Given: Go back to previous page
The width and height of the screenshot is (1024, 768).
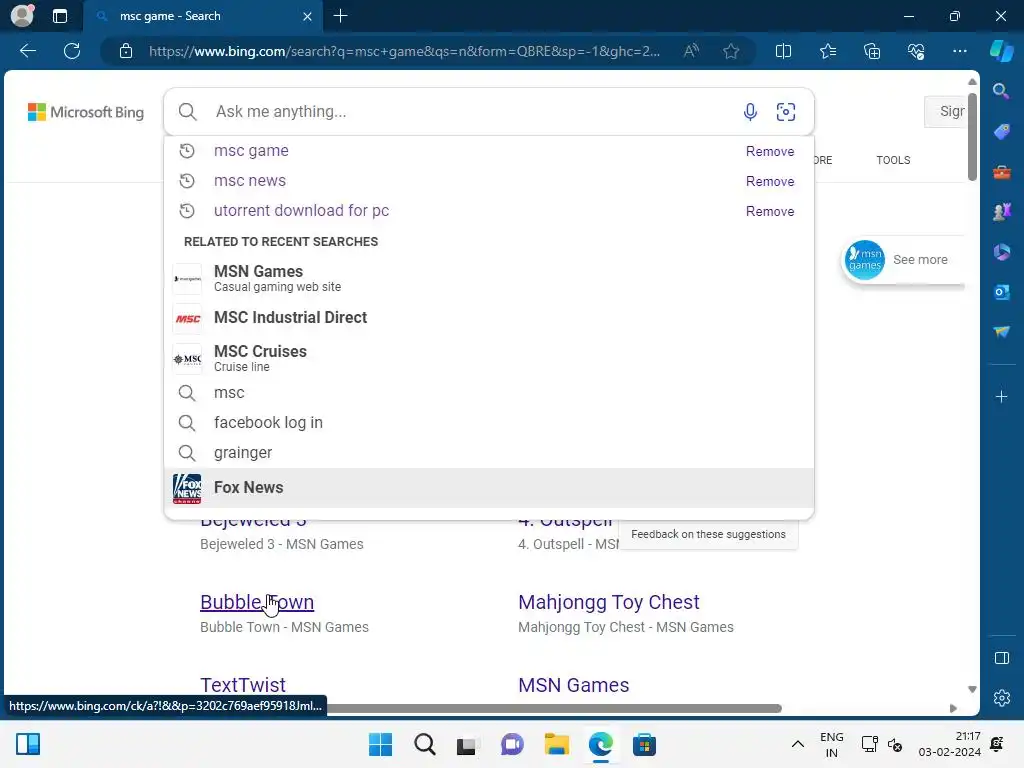Looking at the screenshot, I should point(27,51).
